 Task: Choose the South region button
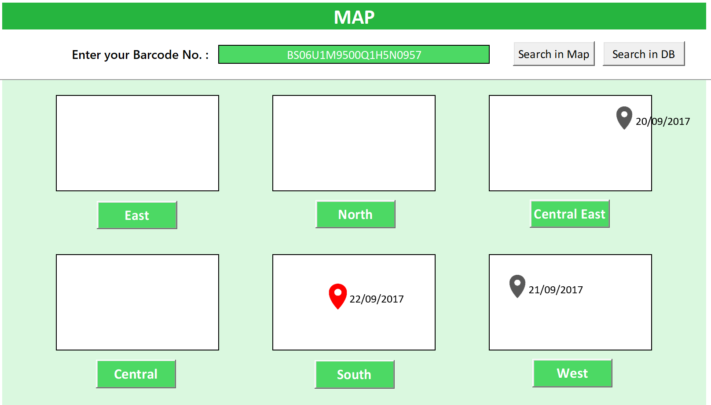pyautogui.click(x=354, y=374)
